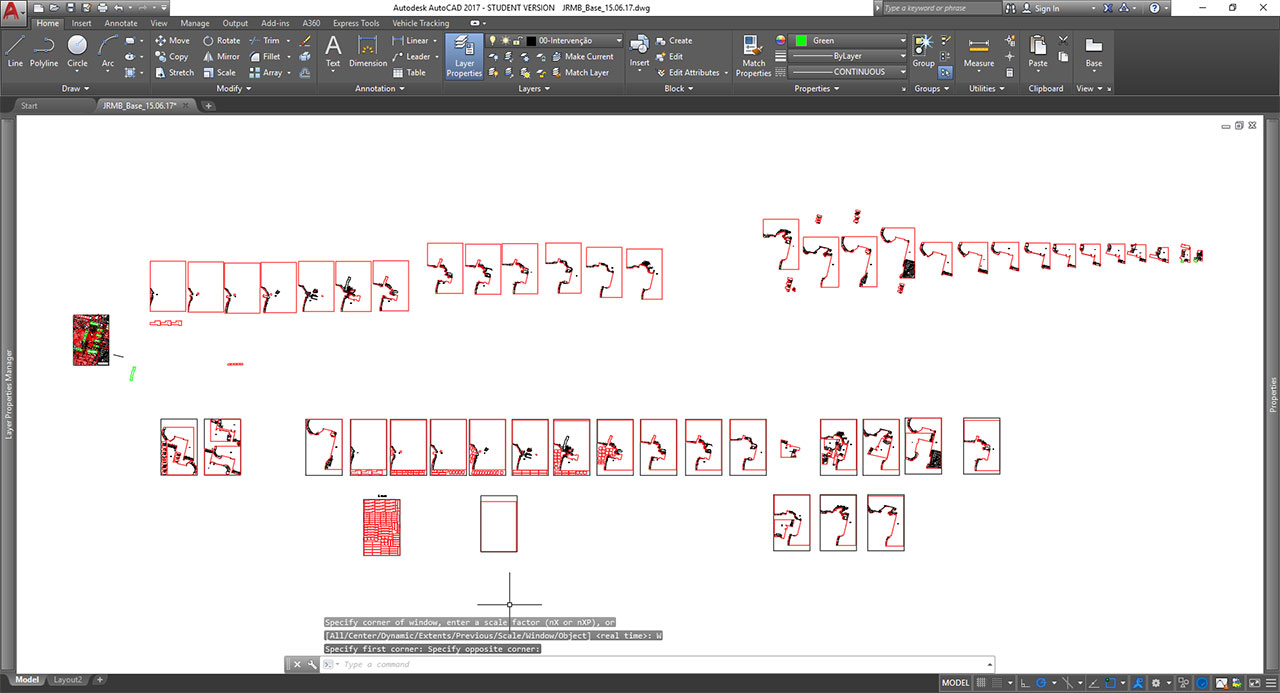Select the Rotate tool
This screenshot has width=1280, height=693.
coord(220,41)
